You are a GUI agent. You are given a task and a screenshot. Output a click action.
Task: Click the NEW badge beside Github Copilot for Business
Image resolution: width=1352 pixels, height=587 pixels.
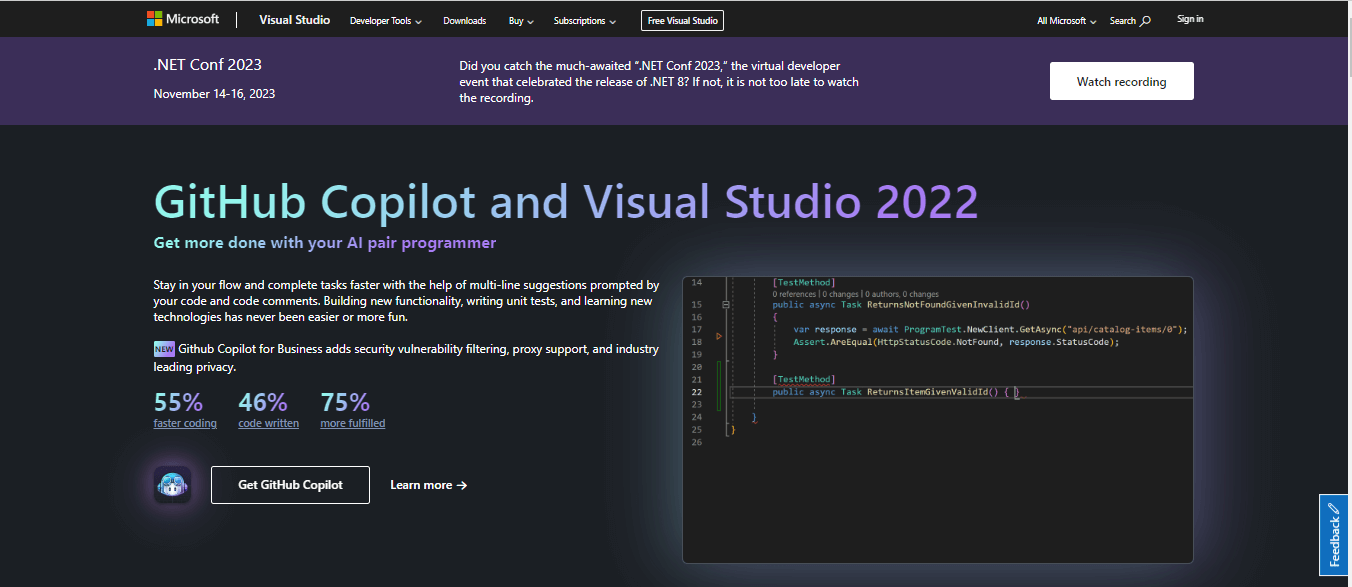tap(163, 349)
